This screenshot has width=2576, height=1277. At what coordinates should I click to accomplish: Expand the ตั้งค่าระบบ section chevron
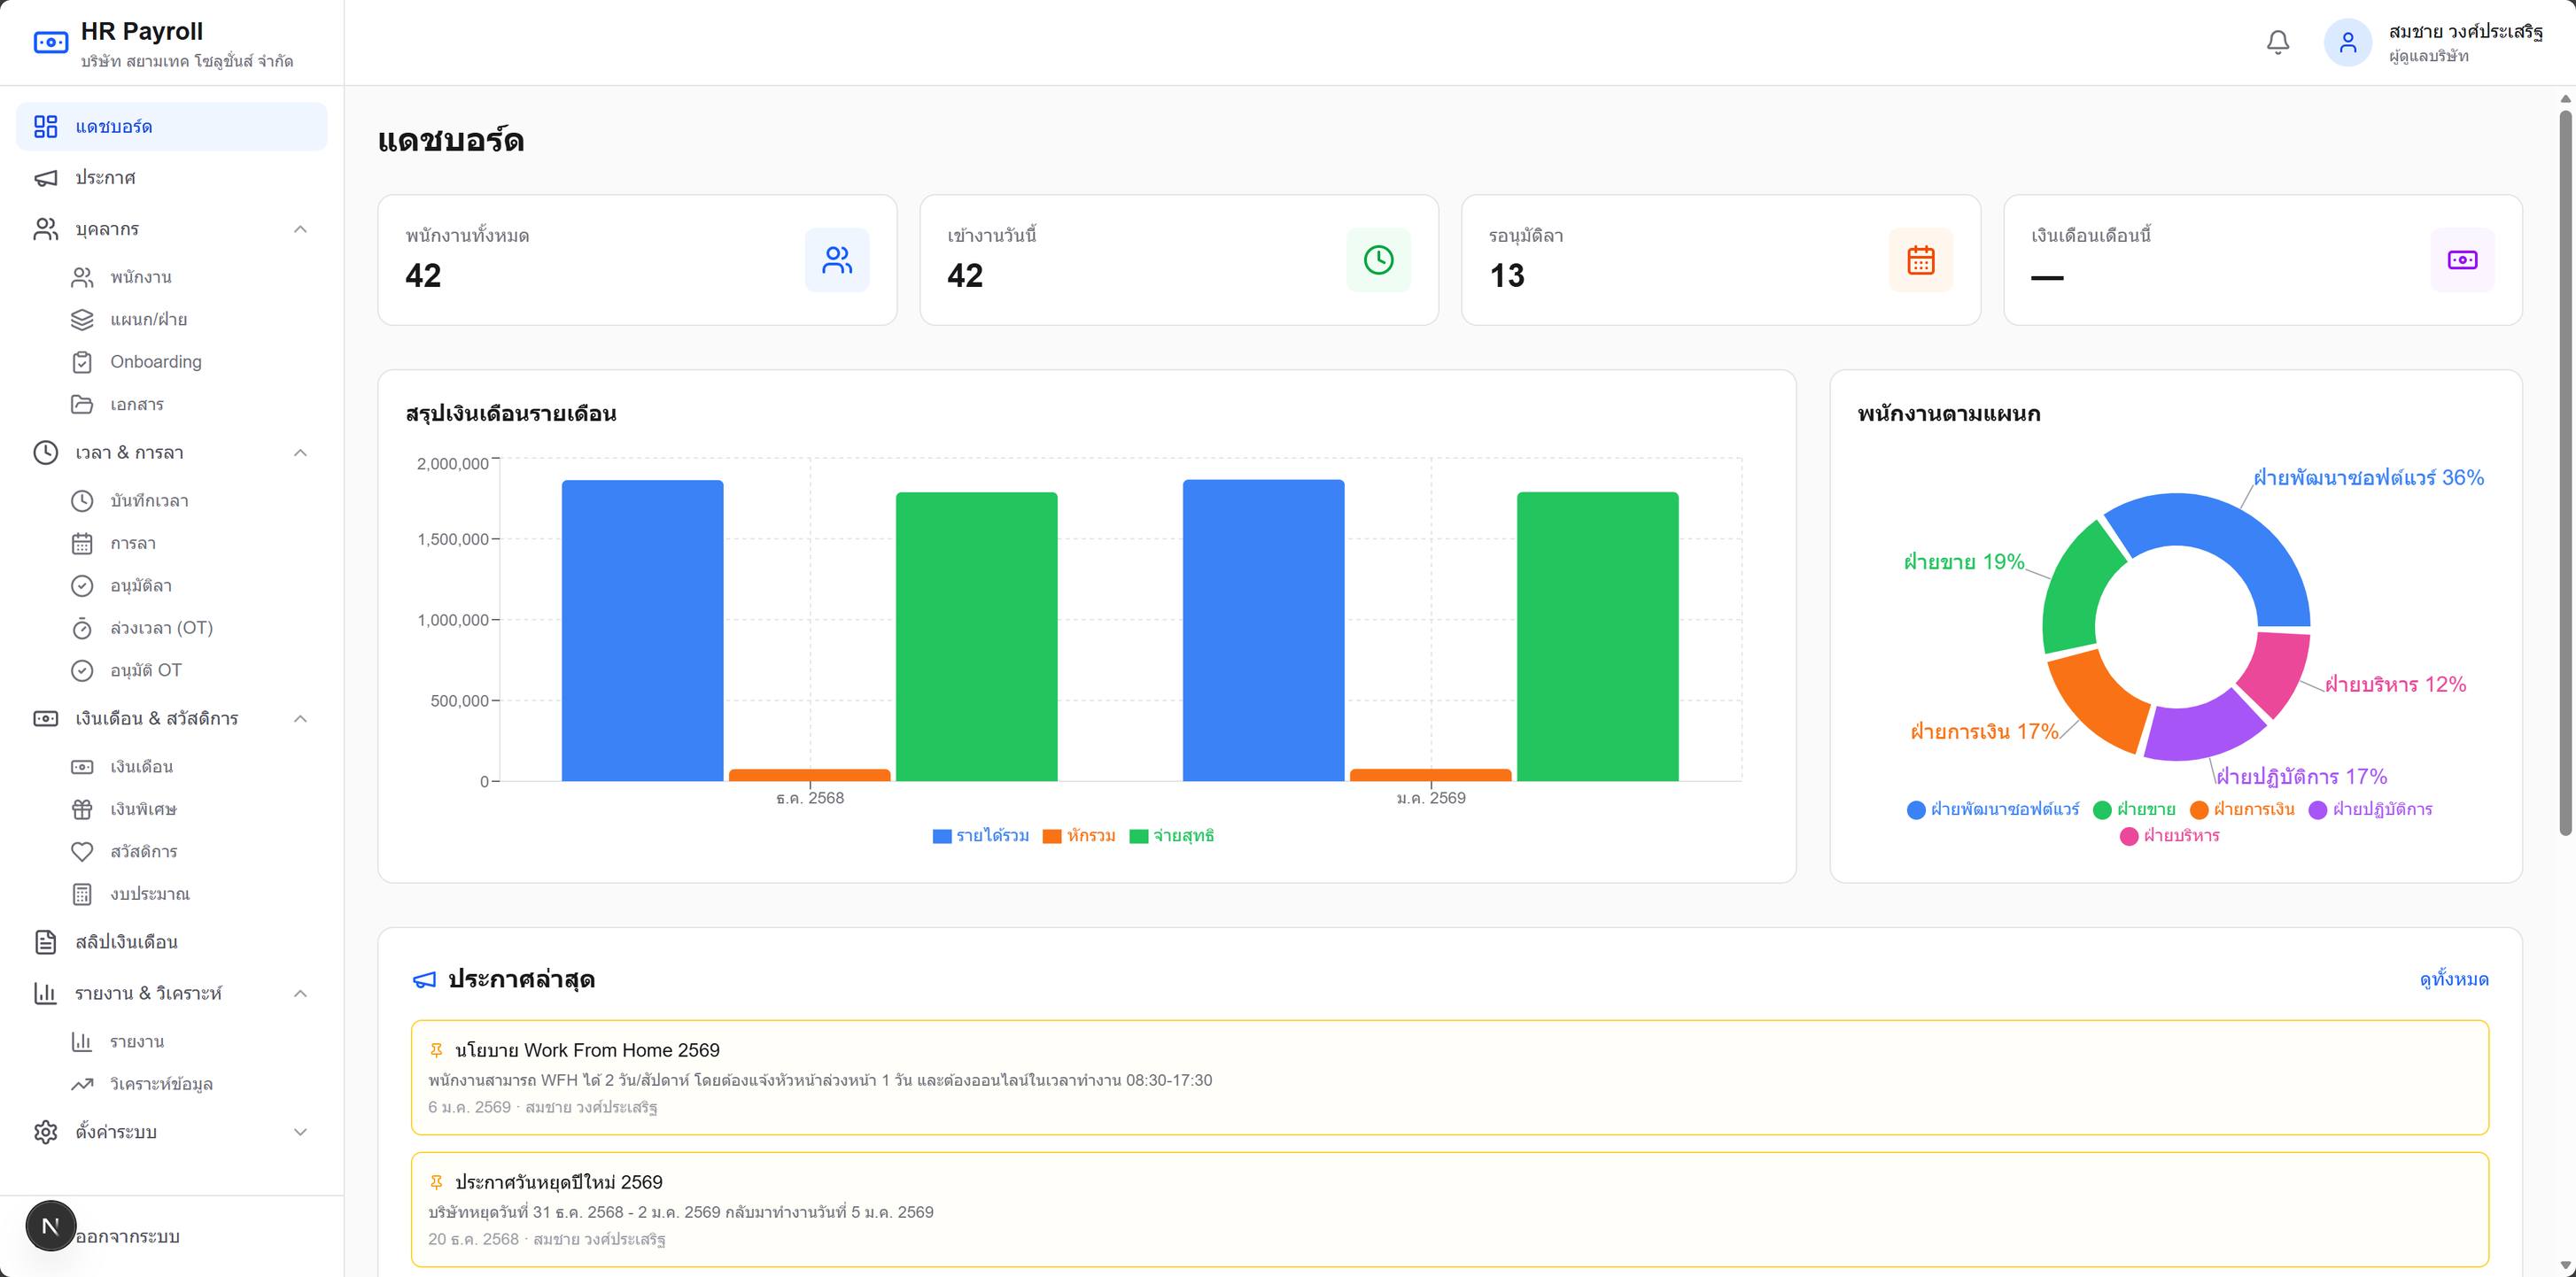point(300,1132)
